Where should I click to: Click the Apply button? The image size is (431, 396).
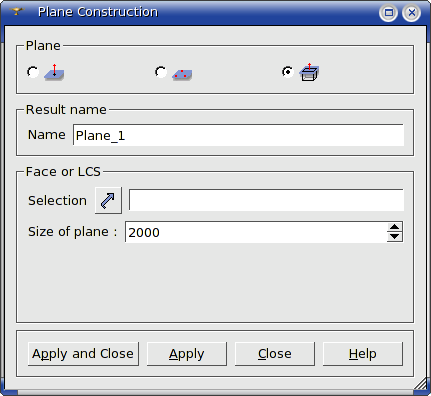[x=187, y=354]
